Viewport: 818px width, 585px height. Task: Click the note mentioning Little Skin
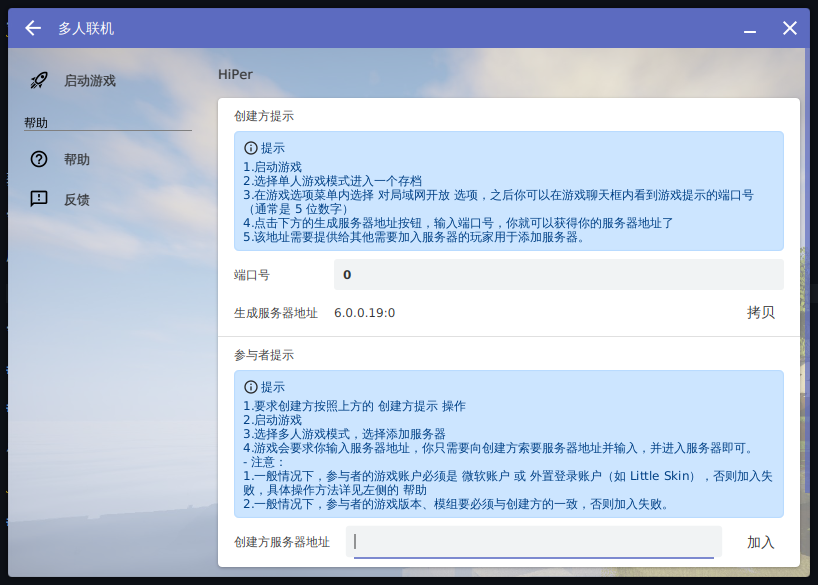(x=508, y=483)
